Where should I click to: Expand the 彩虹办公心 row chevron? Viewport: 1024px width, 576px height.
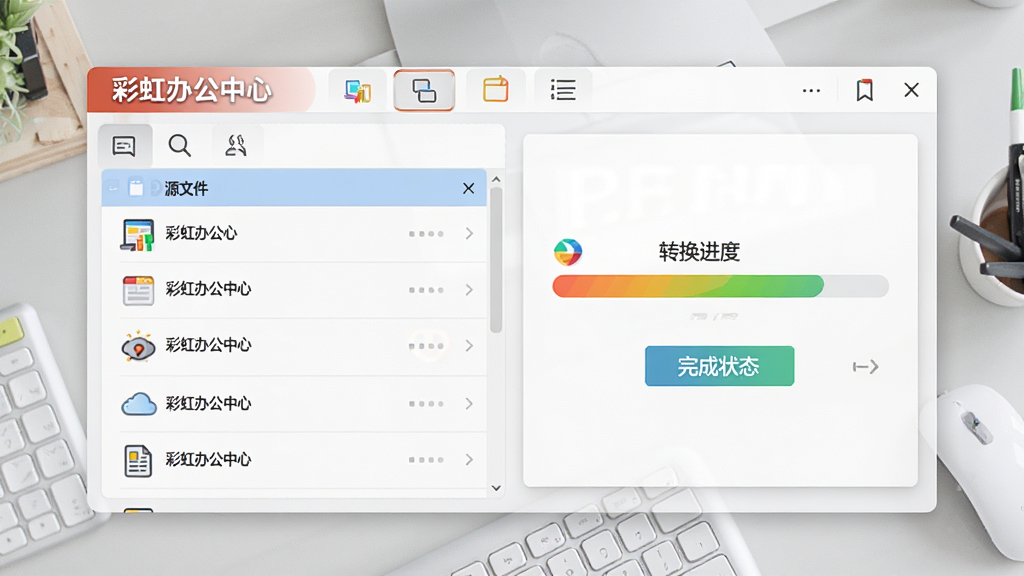(469, 233)
